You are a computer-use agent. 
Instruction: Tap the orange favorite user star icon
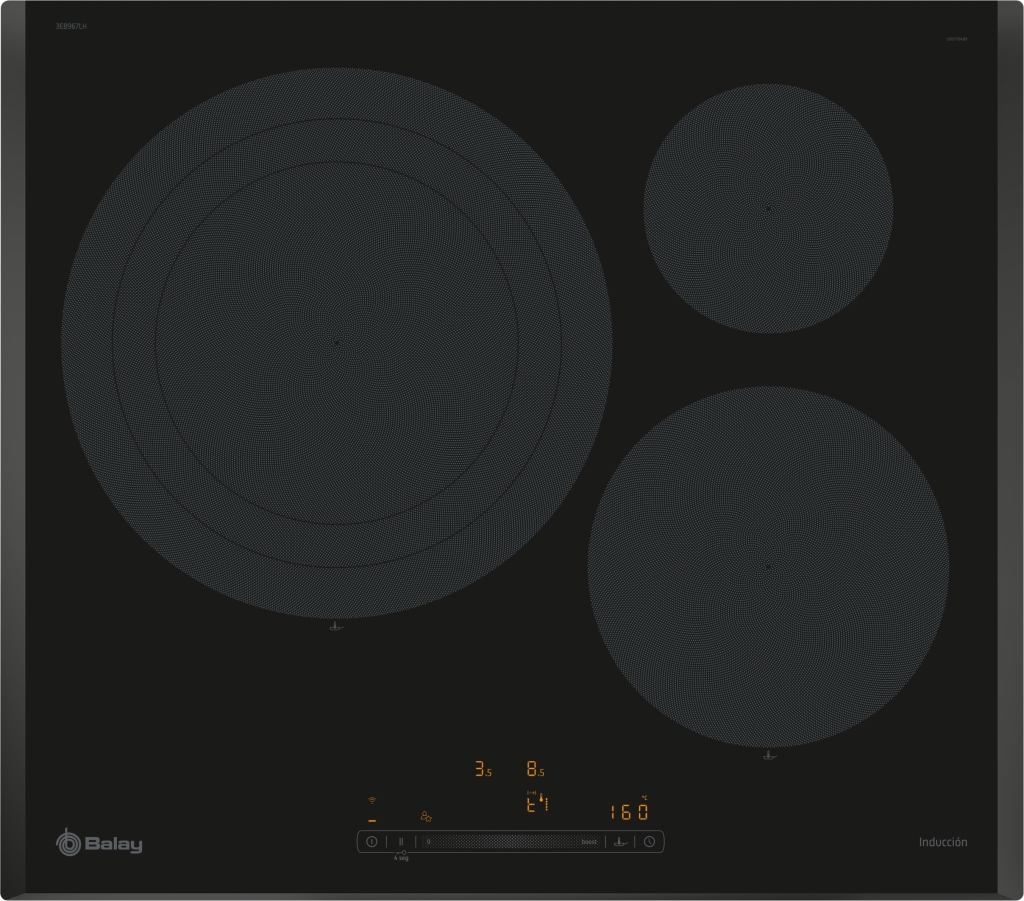tap(426, 816)
